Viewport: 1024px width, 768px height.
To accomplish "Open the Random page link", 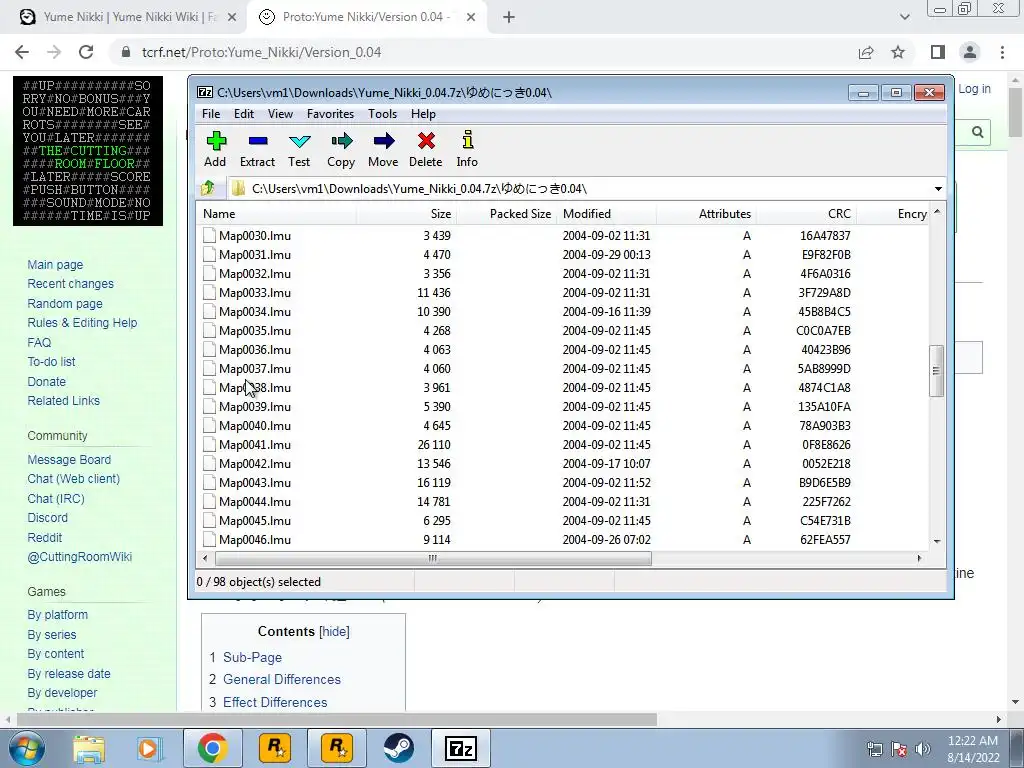I will click(x=65, y=304).
